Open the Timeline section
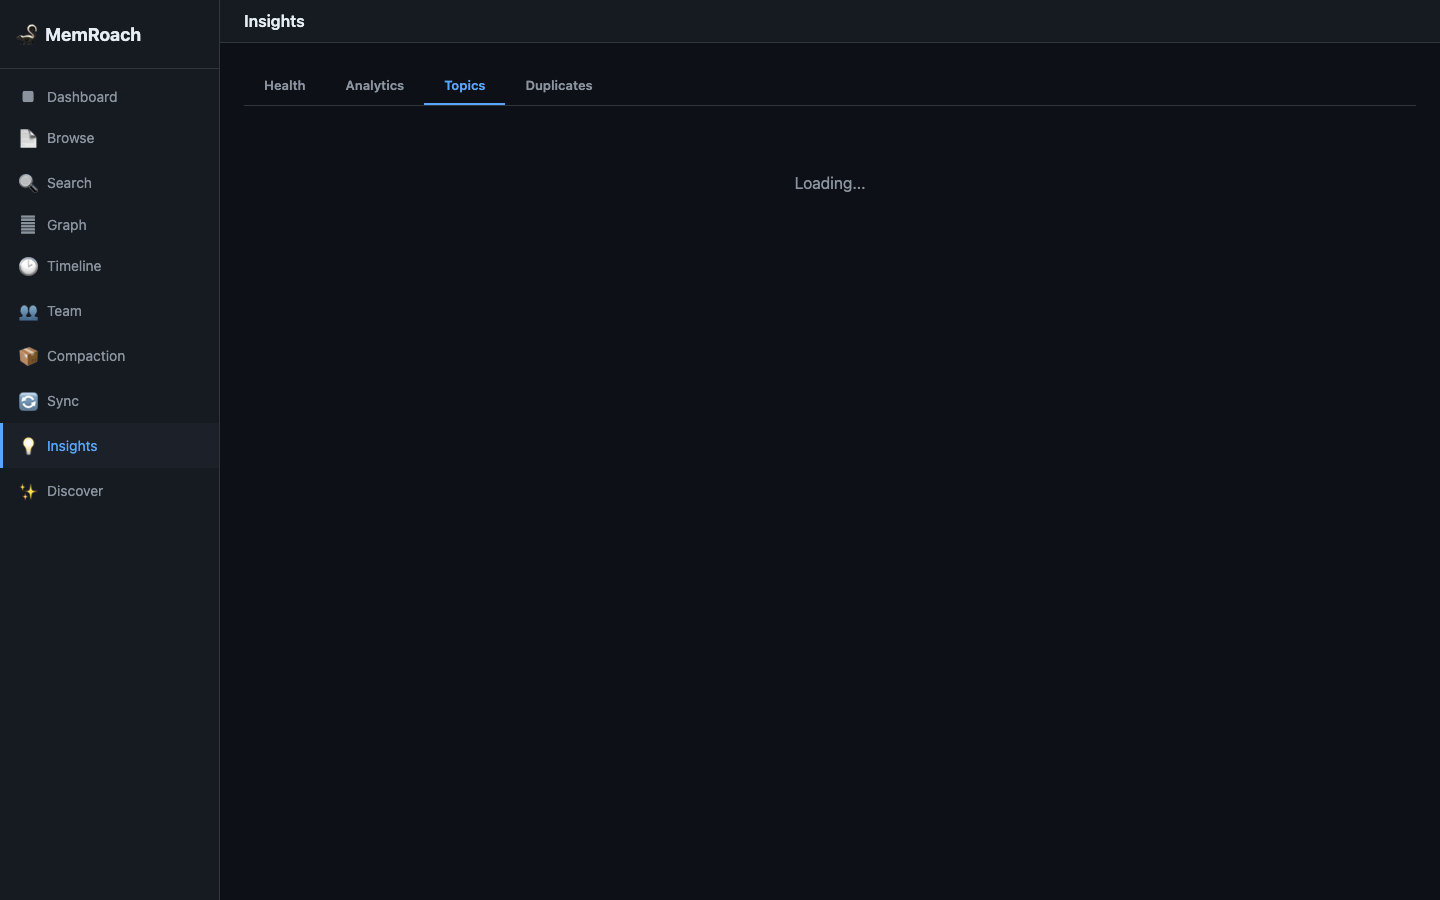1440x900 pixels. pyautogui.click(x=74, y=266)
